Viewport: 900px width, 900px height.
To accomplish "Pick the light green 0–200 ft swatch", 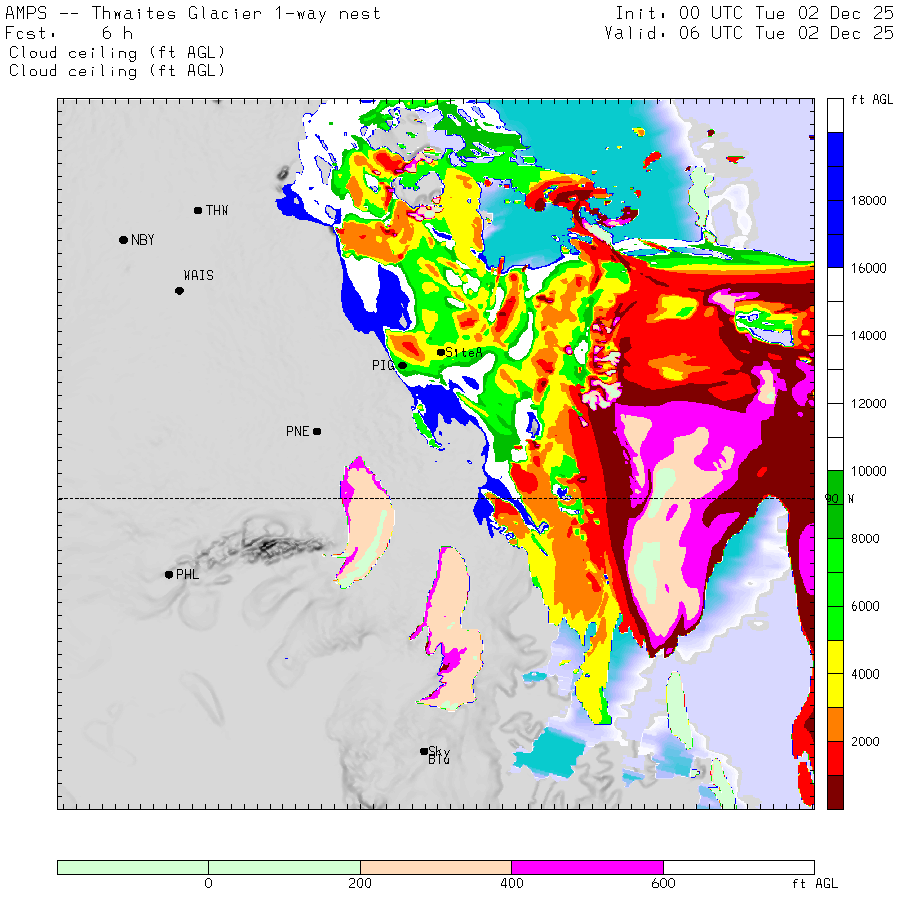I will (284, 867).
